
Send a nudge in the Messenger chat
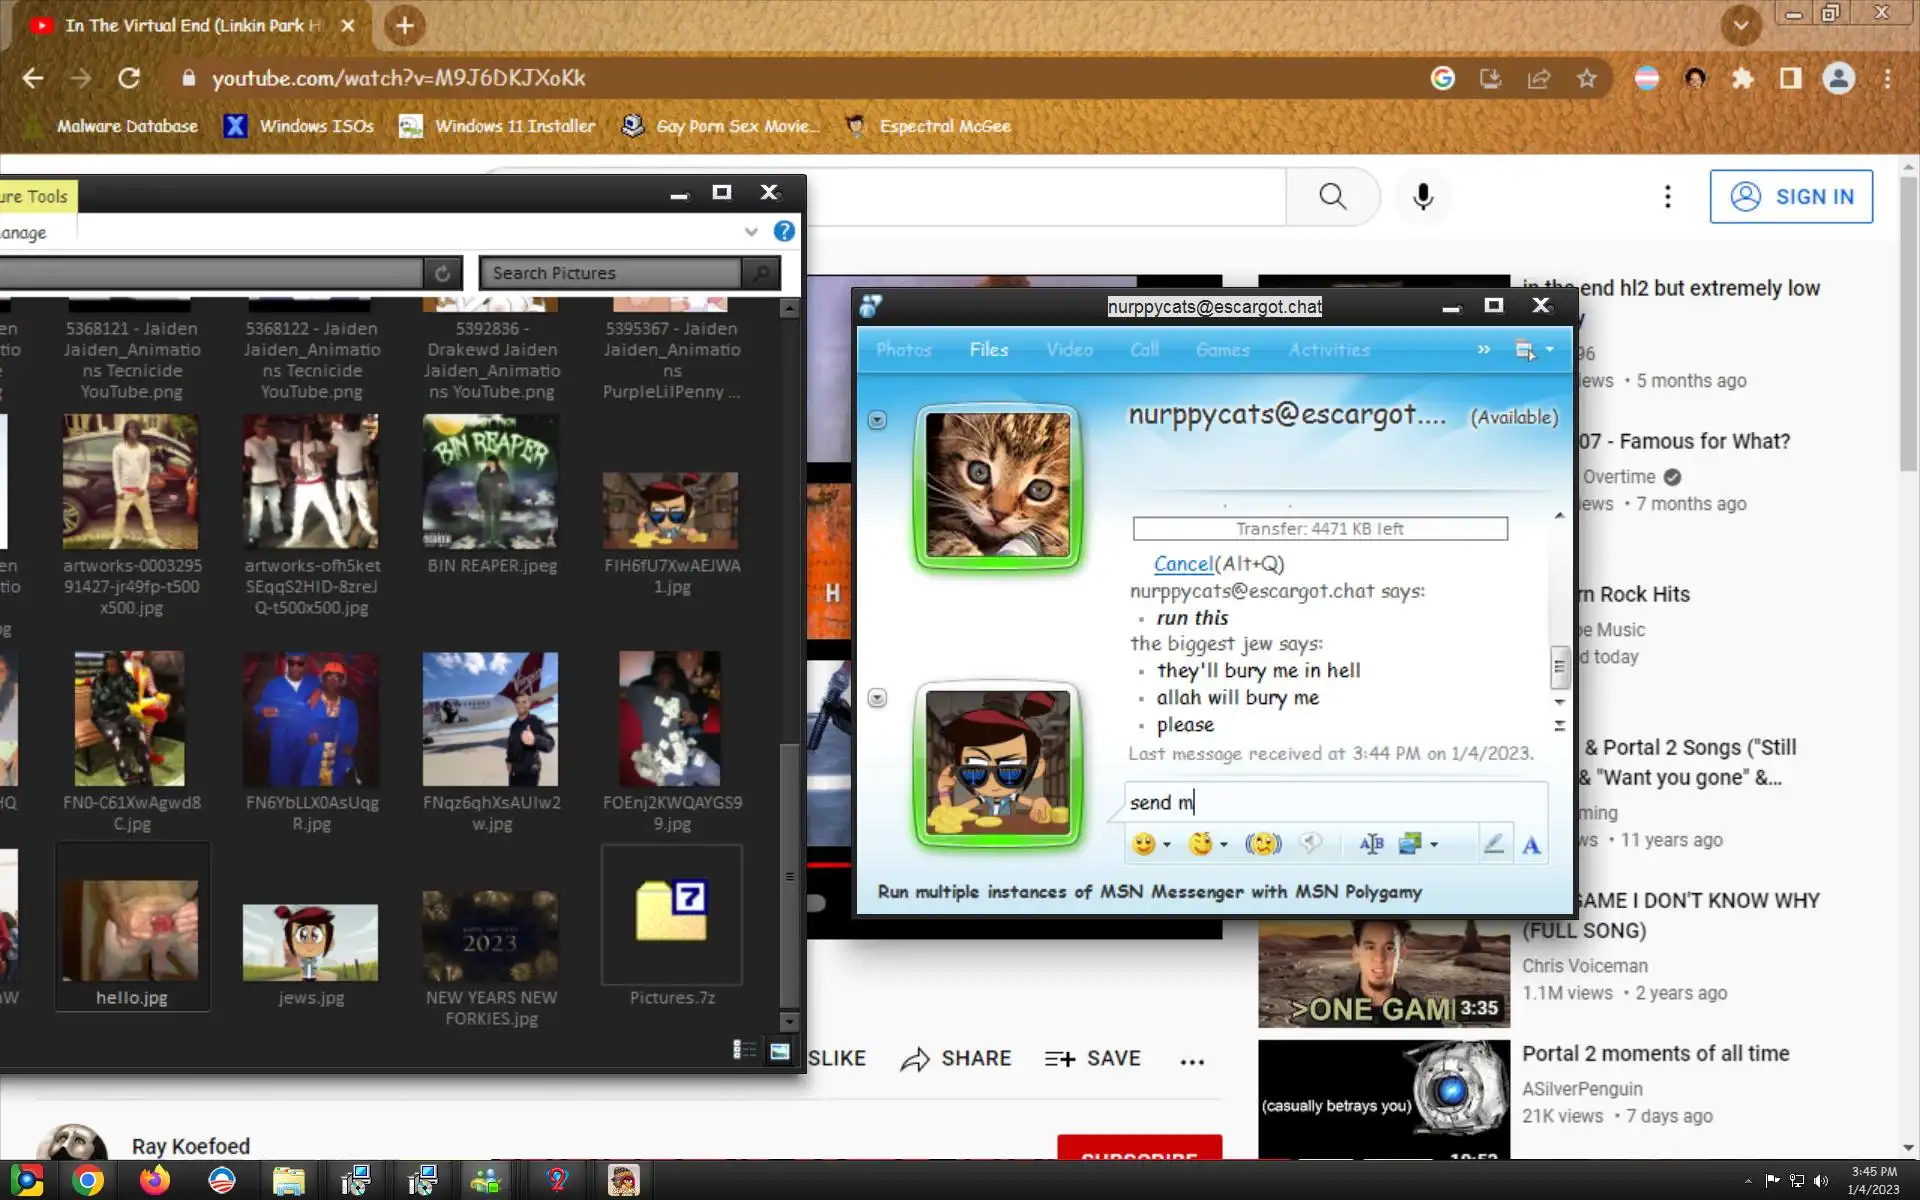pyautogui.click(x=1263, y=844)
